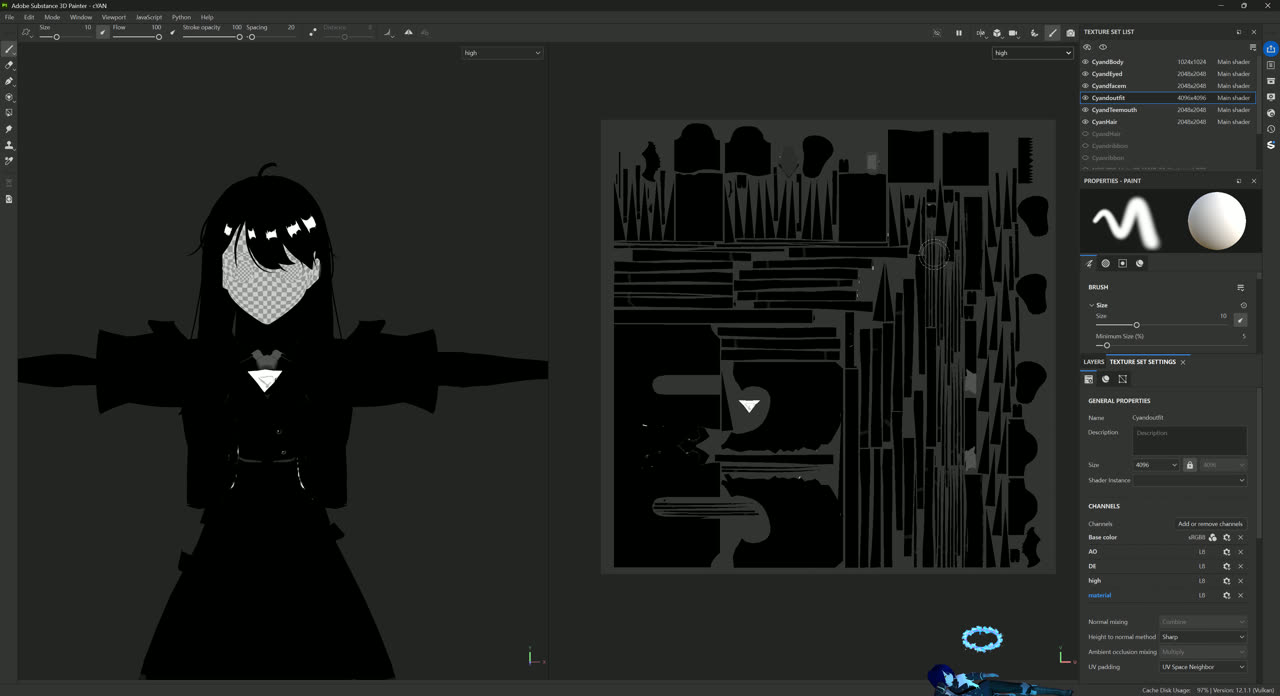Open the Viewport menu

point(114,17)
